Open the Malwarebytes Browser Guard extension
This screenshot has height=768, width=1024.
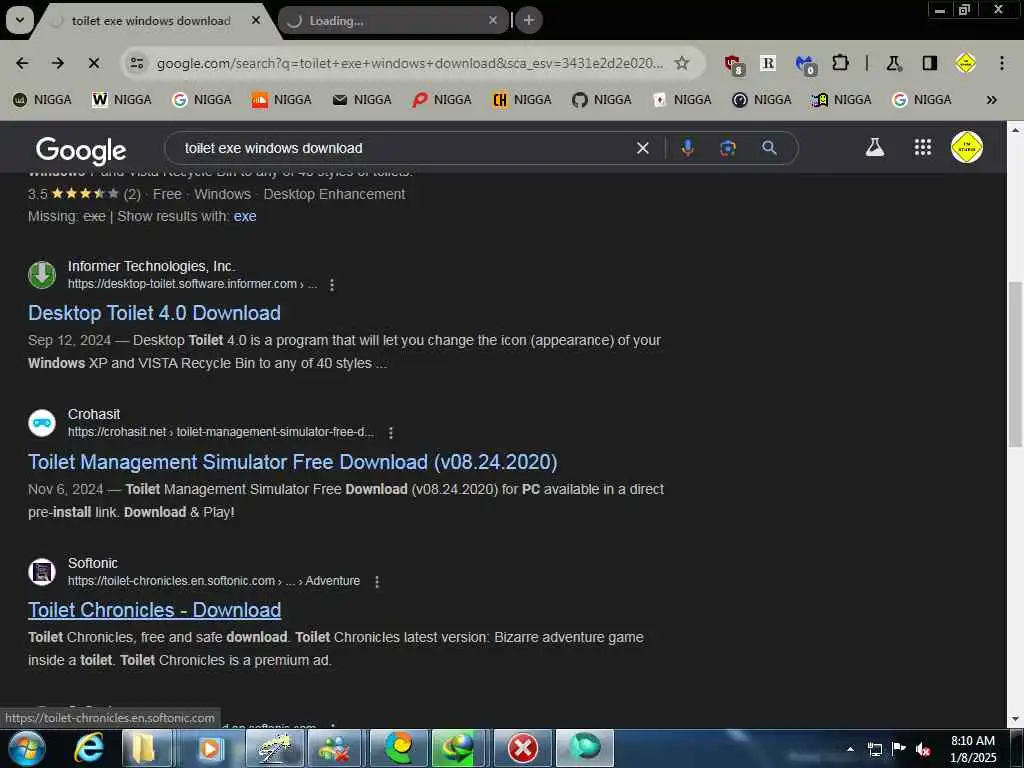805,63
